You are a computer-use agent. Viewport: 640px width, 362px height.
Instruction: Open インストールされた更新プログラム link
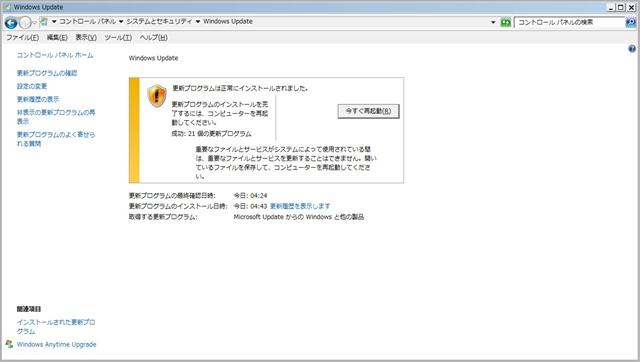point(56,326)
